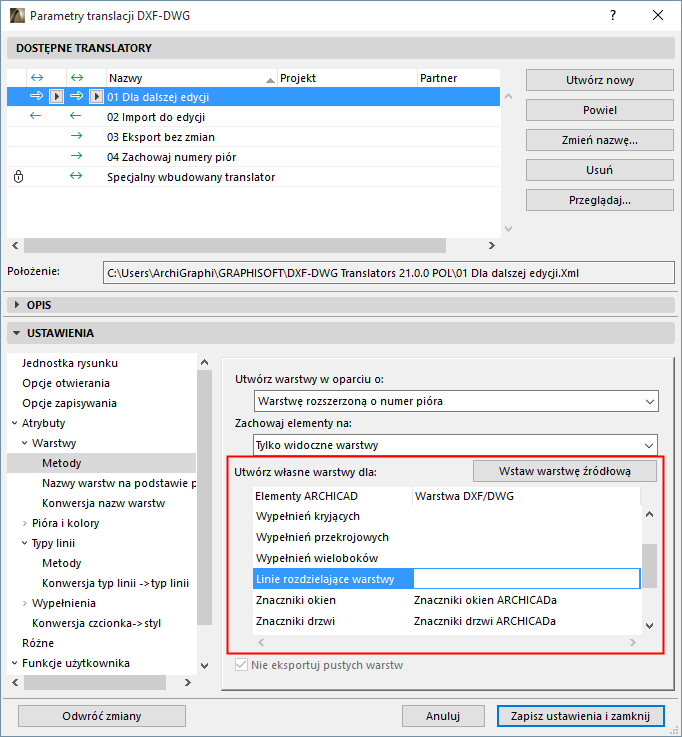Click the blue import/export header arrow icon

click(37, 78)
